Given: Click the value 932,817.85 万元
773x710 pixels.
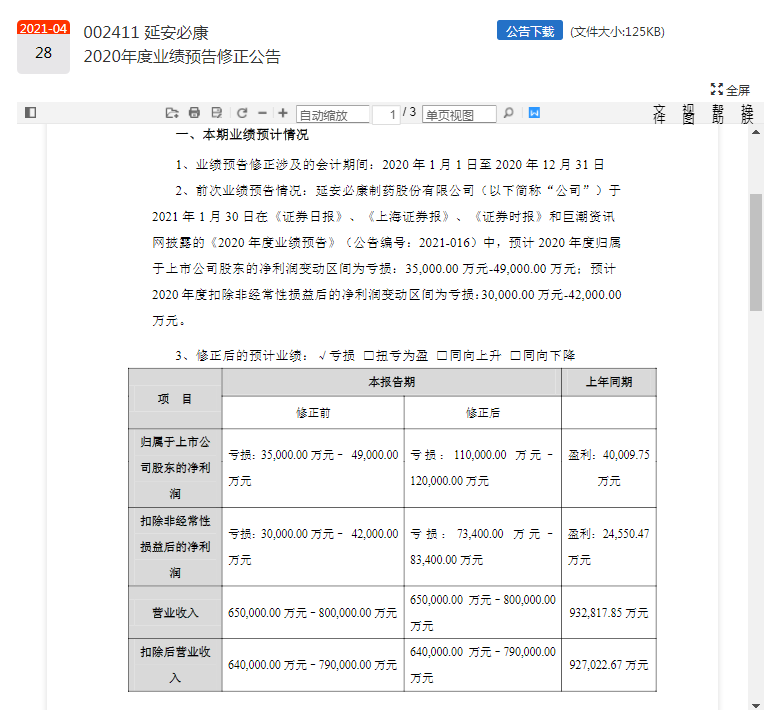Looking at the screenshot, I should point(609,612).
